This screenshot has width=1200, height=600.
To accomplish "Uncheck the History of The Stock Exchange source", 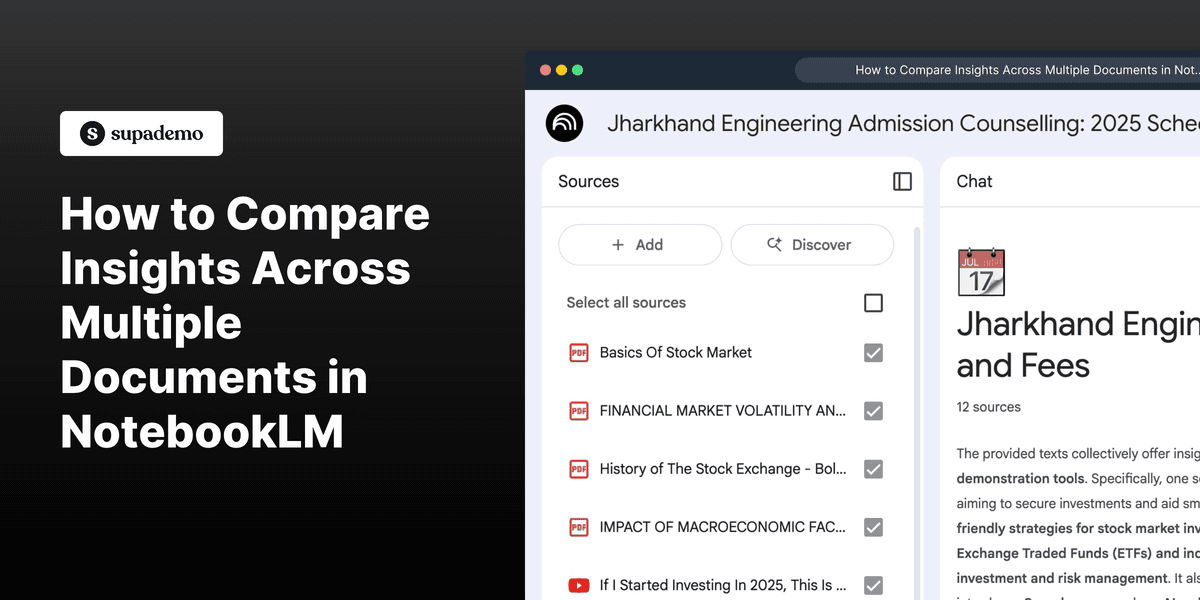I will click(x=873, y=469).
